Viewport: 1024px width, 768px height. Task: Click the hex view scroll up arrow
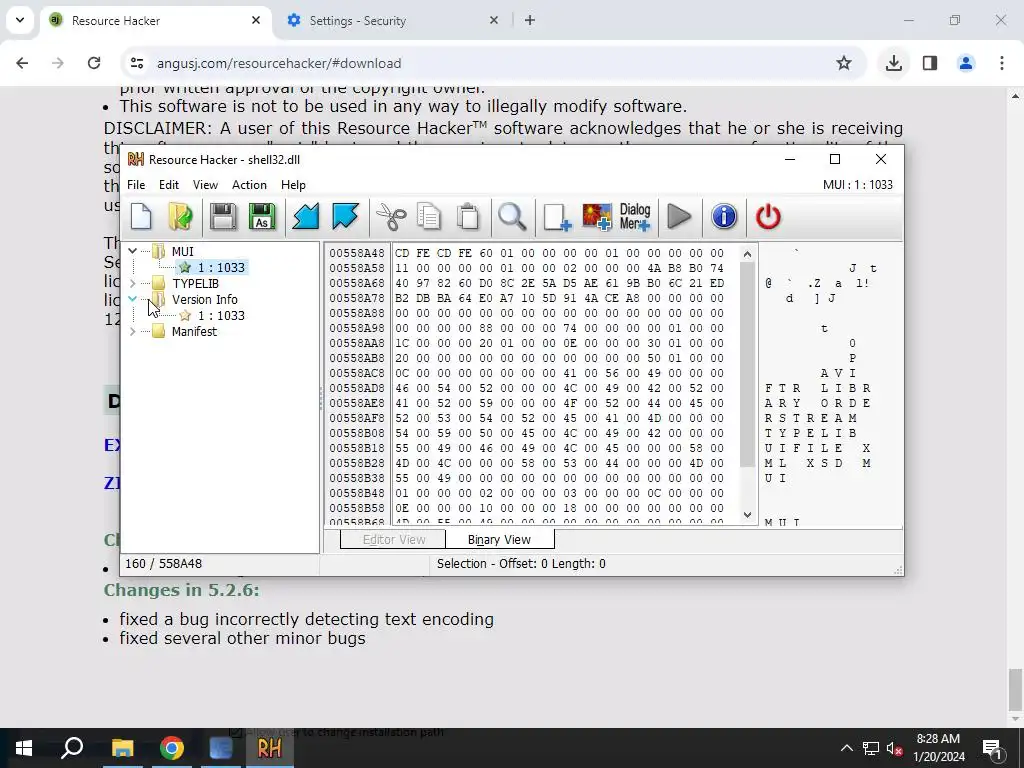[748, 253]
